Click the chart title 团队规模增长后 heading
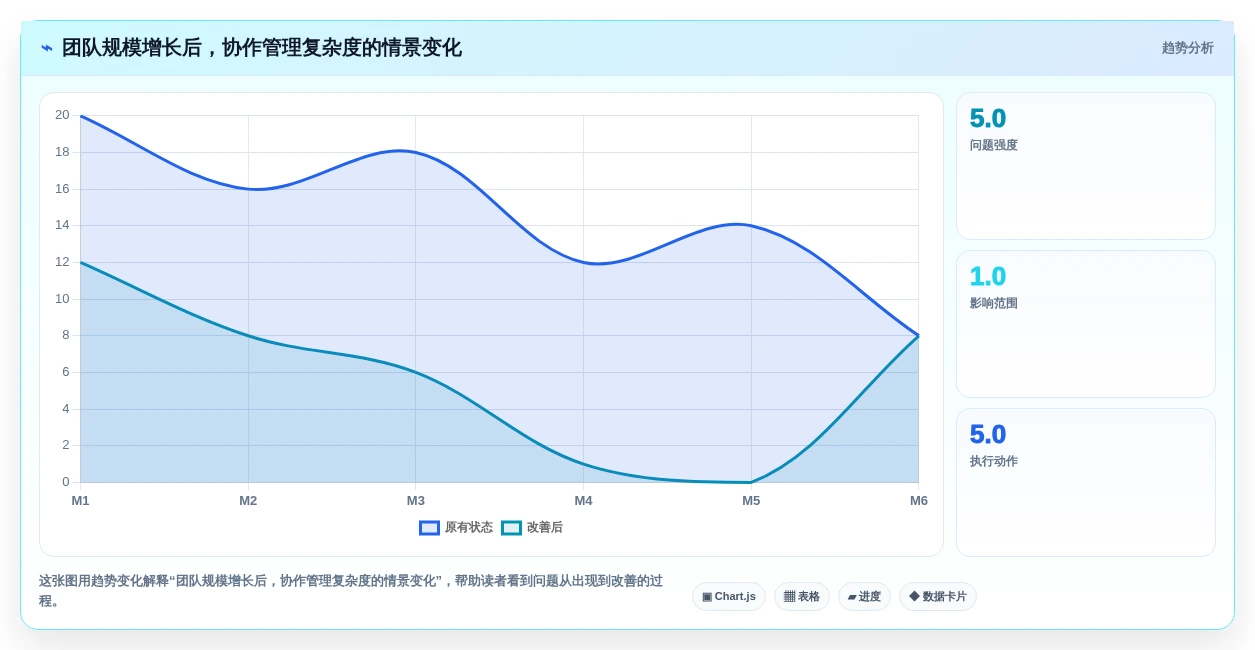The height and width of the screenshot is (650, 1255). click(262, 48)
